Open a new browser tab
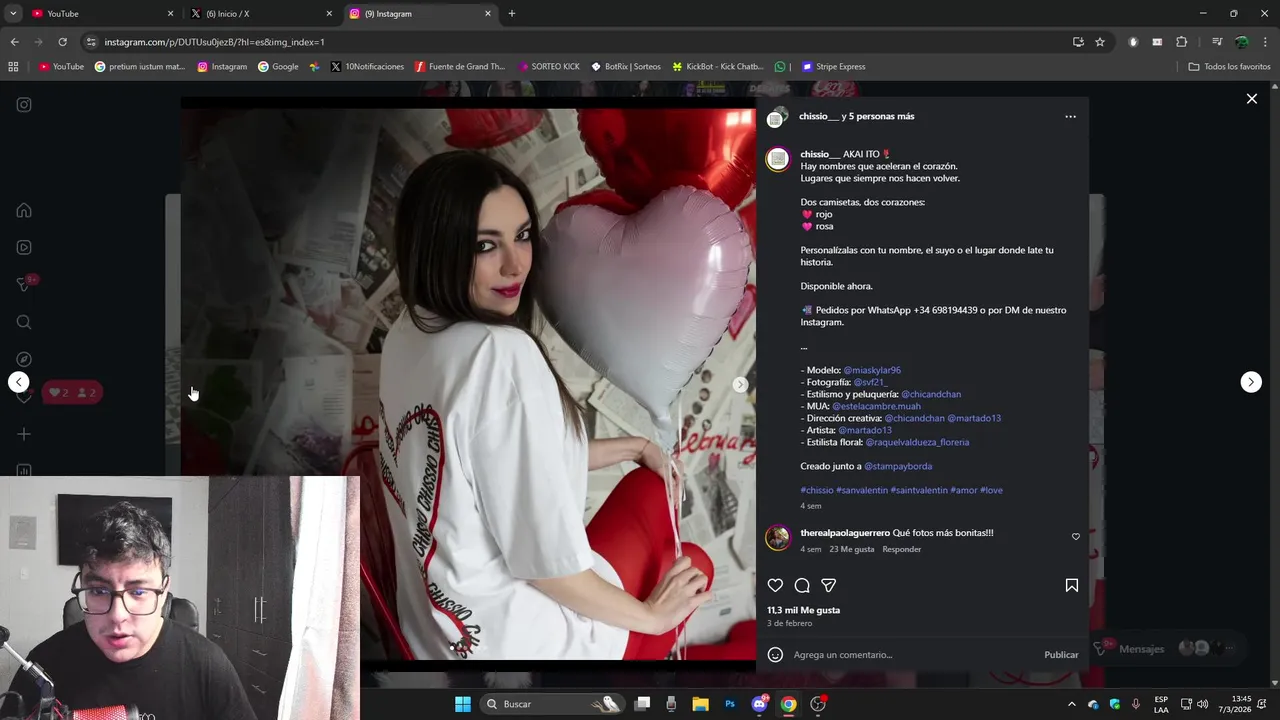The image size is (1280, 720). [512, 14]
